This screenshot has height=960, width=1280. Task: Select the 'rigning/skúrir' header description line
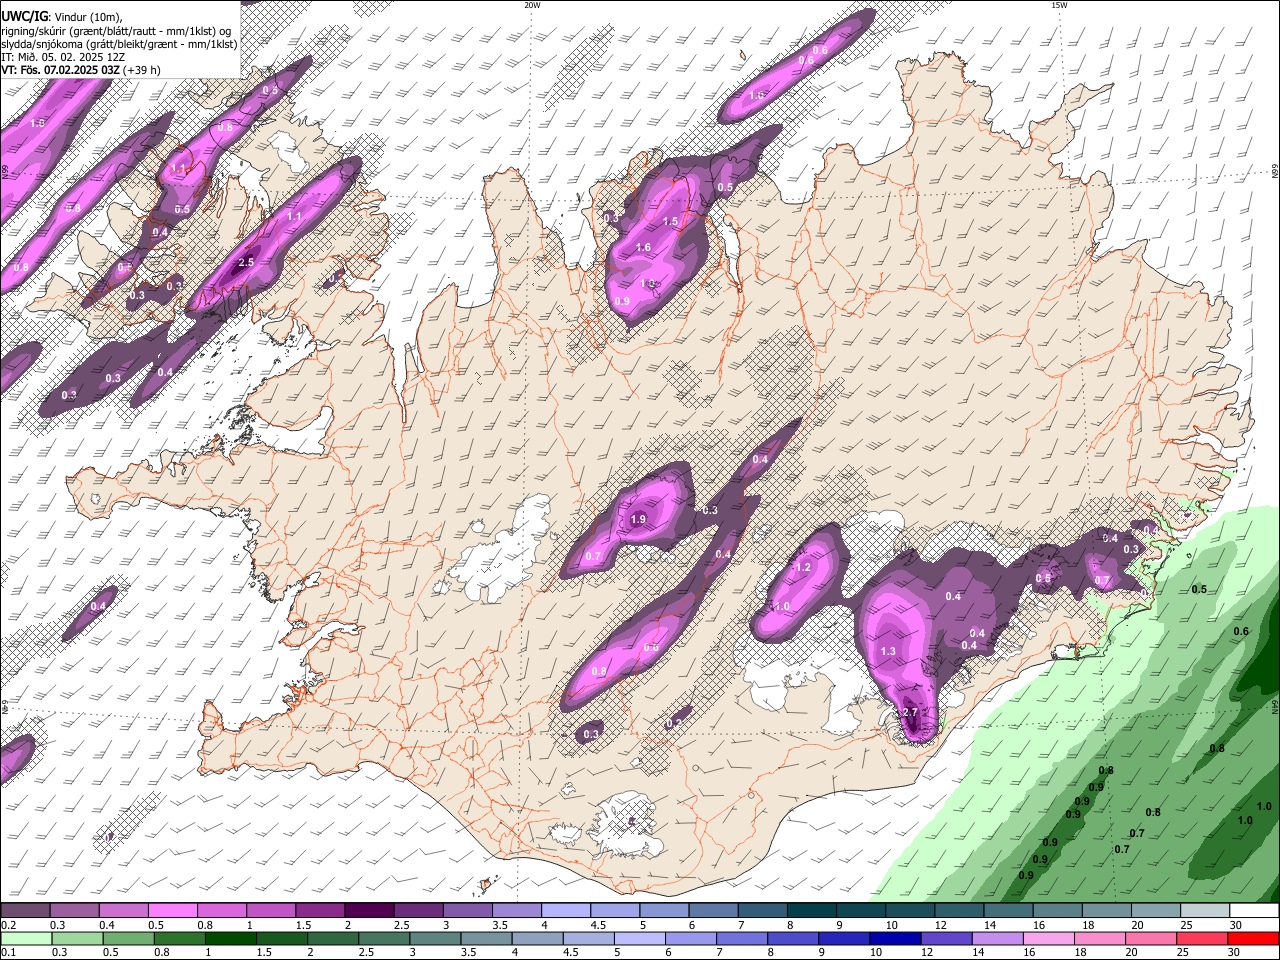(116, 31)
